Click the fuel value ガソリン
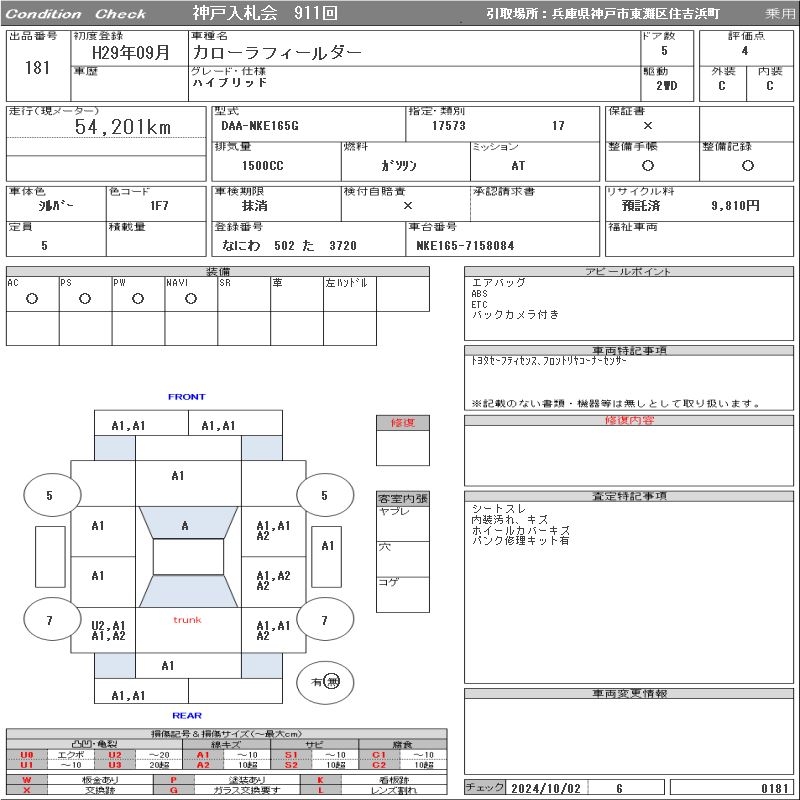This screenshot has width=800, height=800. pos(398,166)
